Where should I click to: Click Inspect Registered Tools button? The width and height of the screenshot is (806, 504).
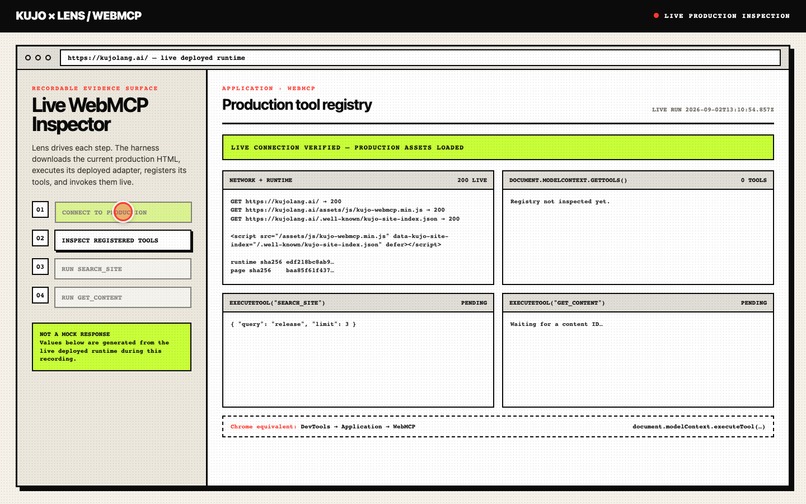pyautogui.click(x=123, y=240)
